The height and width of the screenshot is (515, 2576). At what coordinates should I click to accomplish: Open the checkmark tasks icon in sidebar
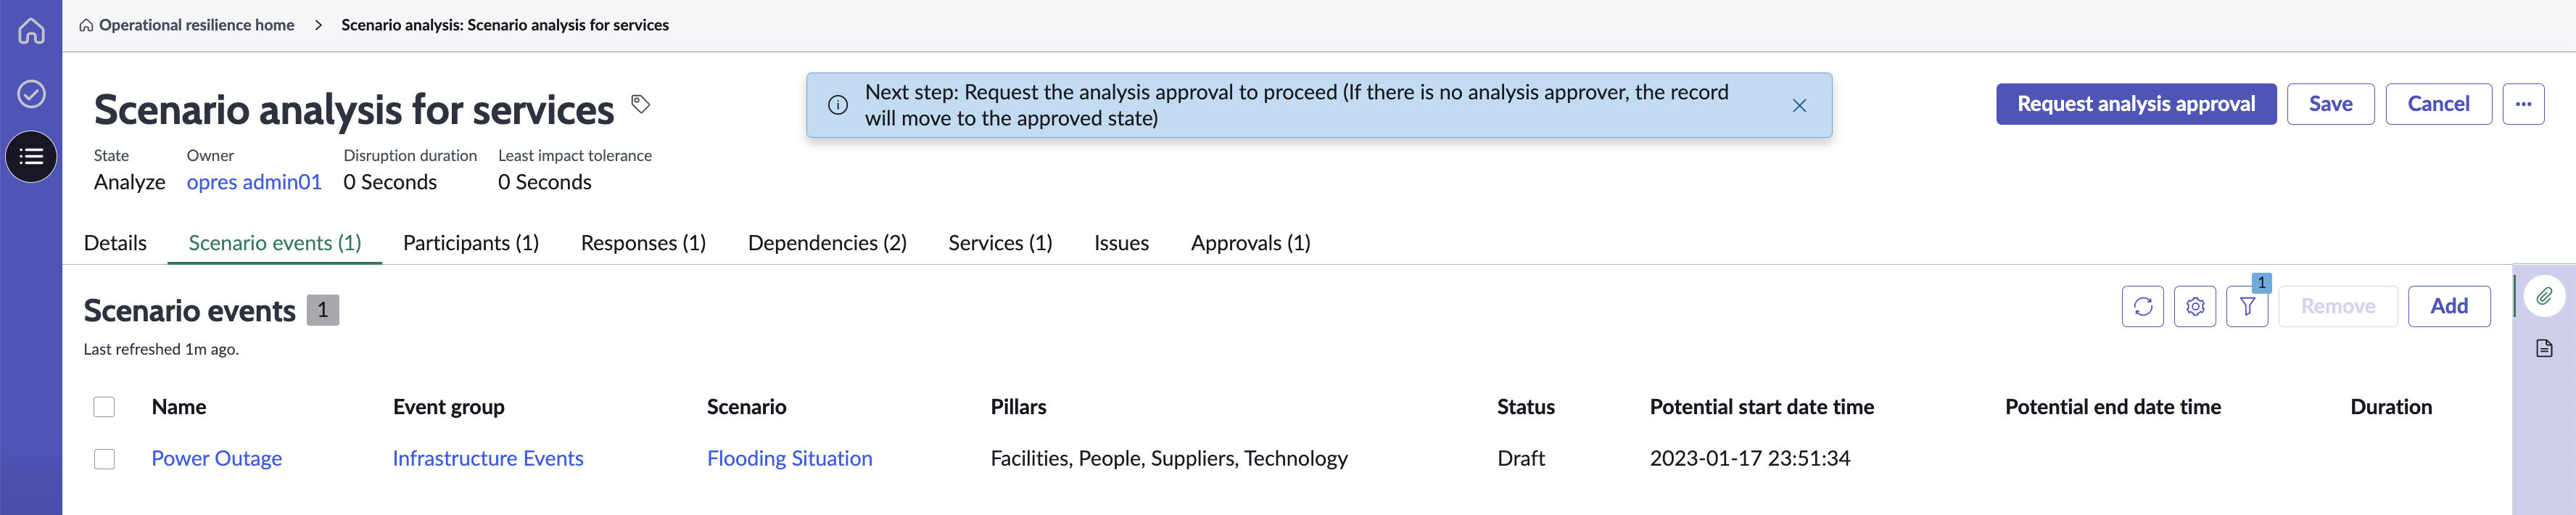tap(31, 94)
